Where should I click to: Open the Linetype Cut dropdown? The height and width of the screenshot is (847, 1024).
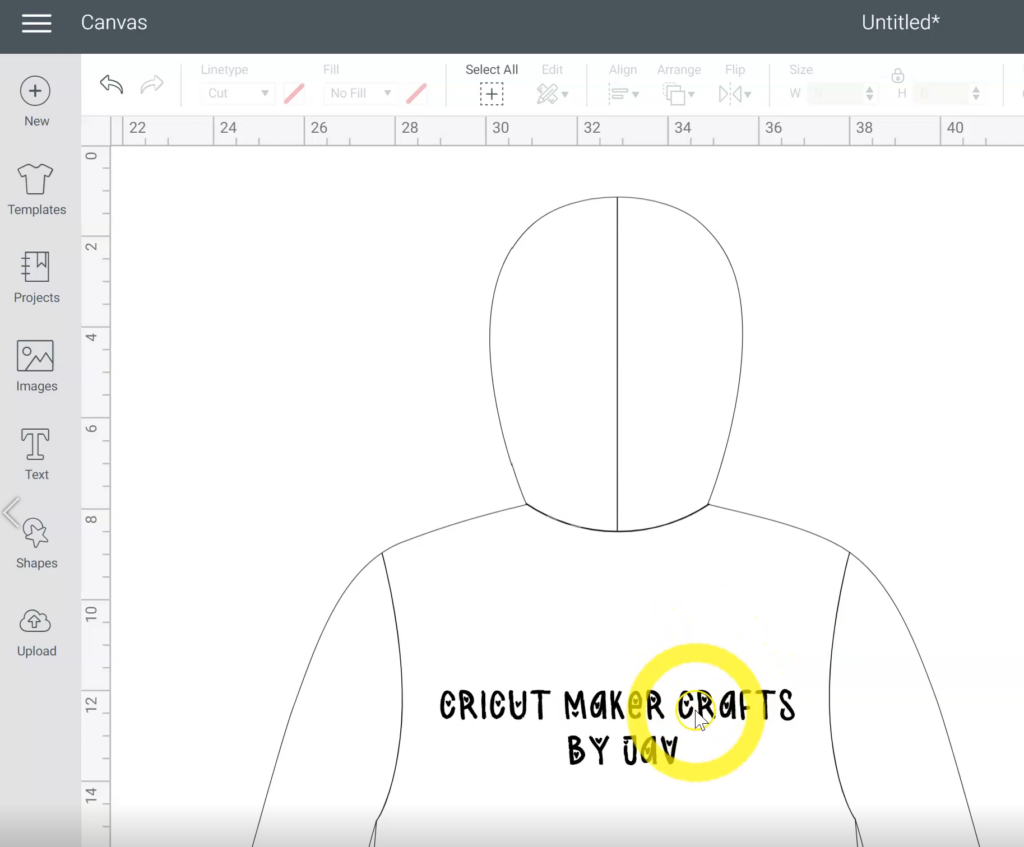coord(237,93)
